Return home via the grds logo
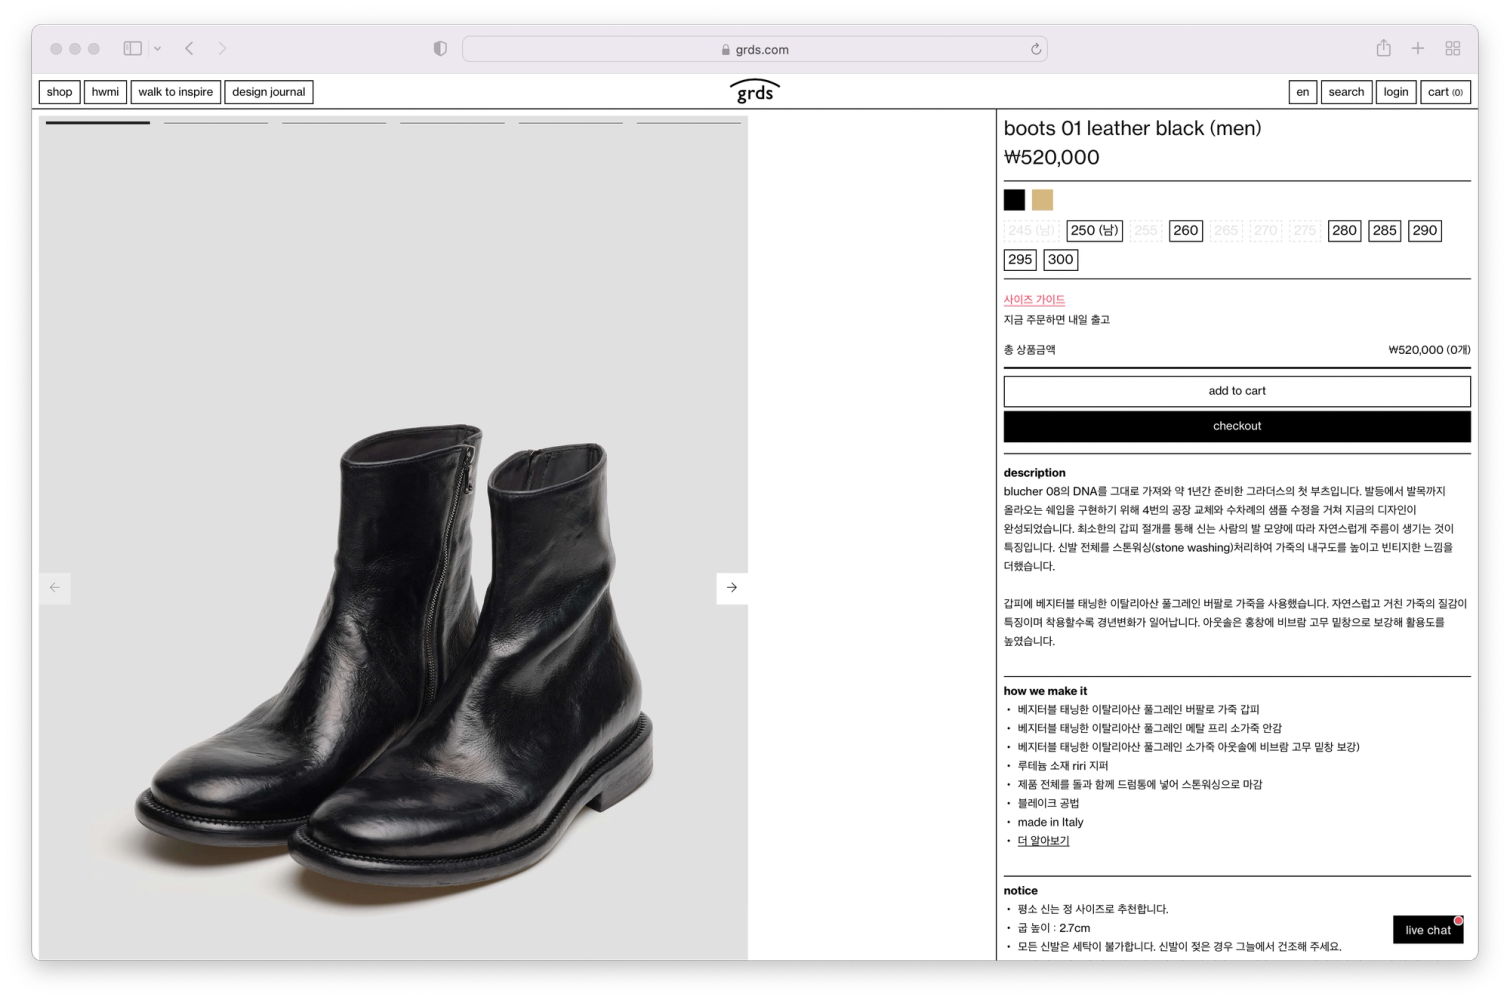This screenshot has width=1510, height=1000. pyautogui.click(x=755, y=91)
